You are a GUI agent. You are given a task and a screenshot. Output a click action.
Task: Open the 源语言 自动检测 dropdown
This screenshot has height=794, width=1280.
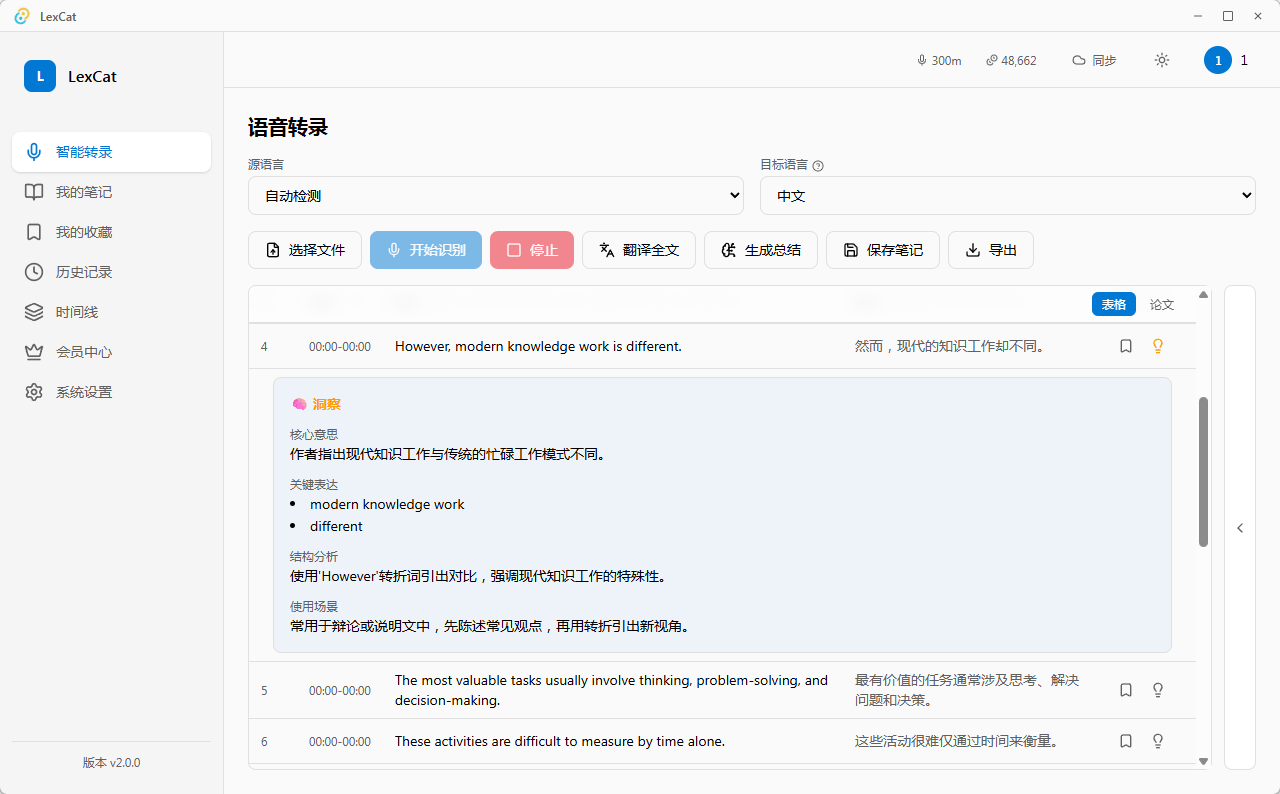pyautogui.click(x=496, y=196)
